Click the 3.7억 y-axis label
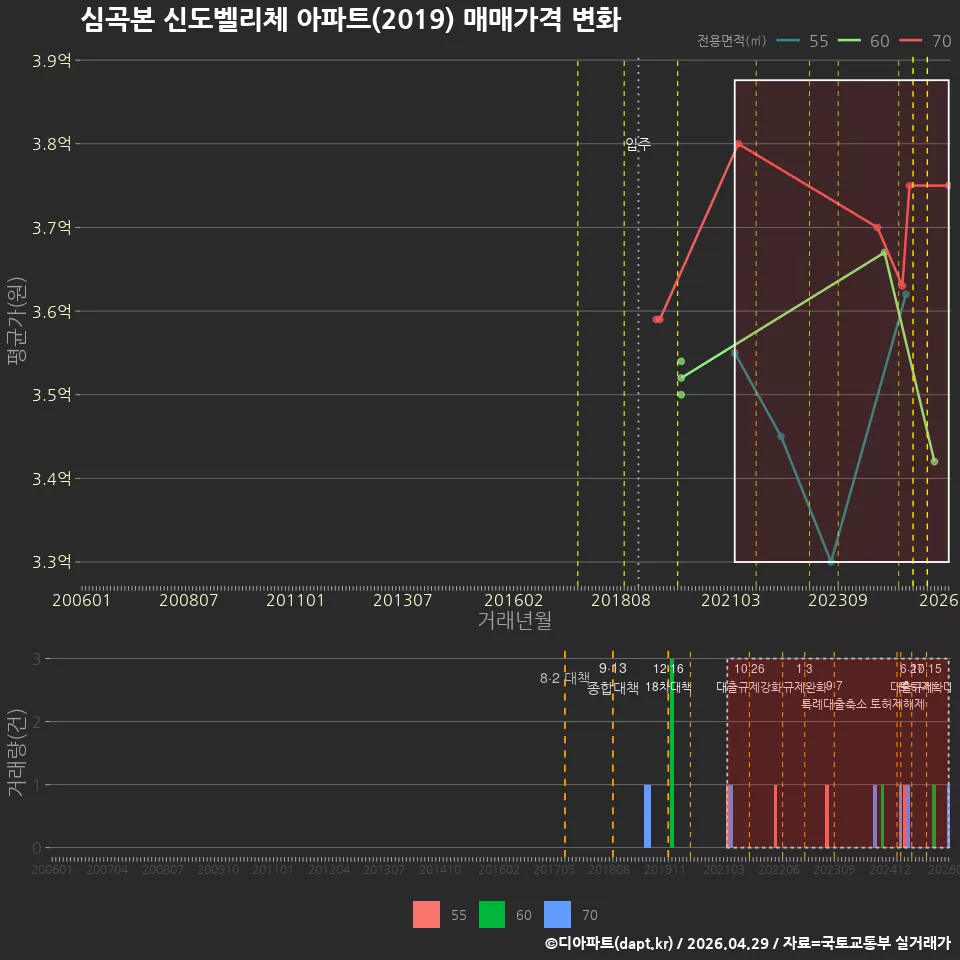Image resolution: width=960 pixels, height=960 pixels. point(51,228)
